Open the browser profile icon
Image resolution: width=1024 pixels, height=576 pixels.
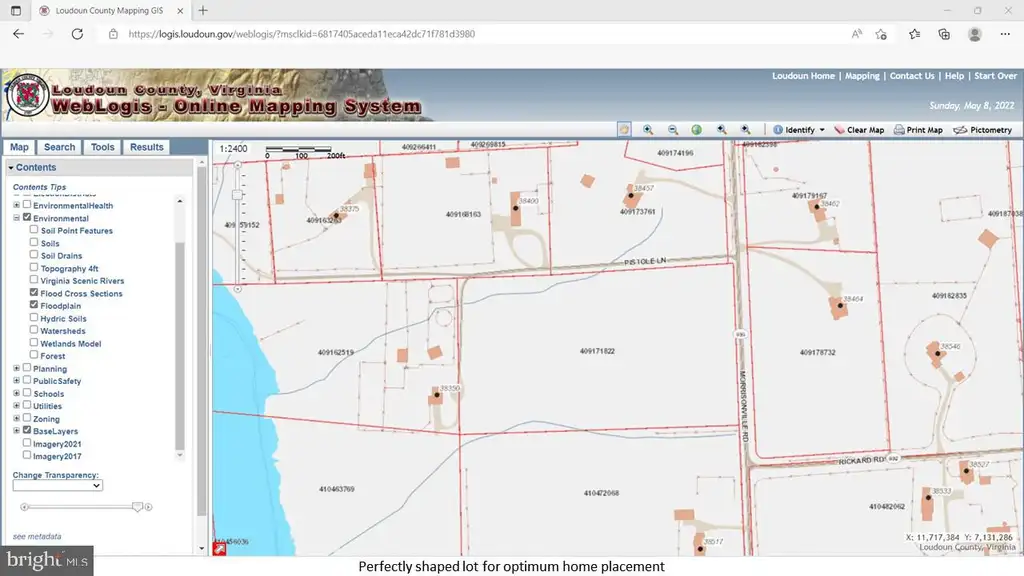[974, 34]
